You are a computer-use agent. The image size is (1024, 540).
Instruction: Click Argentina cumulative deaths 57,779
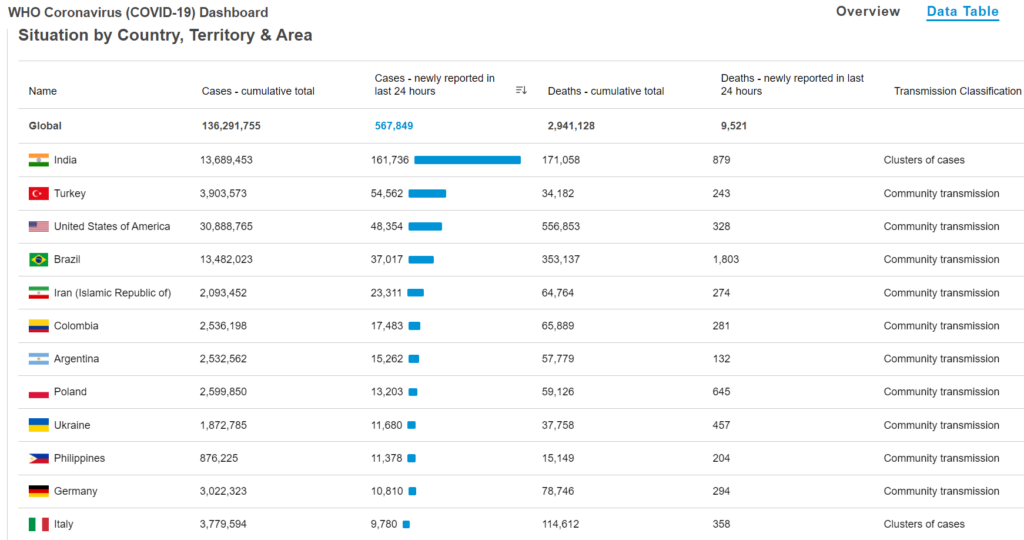(558, 359)
